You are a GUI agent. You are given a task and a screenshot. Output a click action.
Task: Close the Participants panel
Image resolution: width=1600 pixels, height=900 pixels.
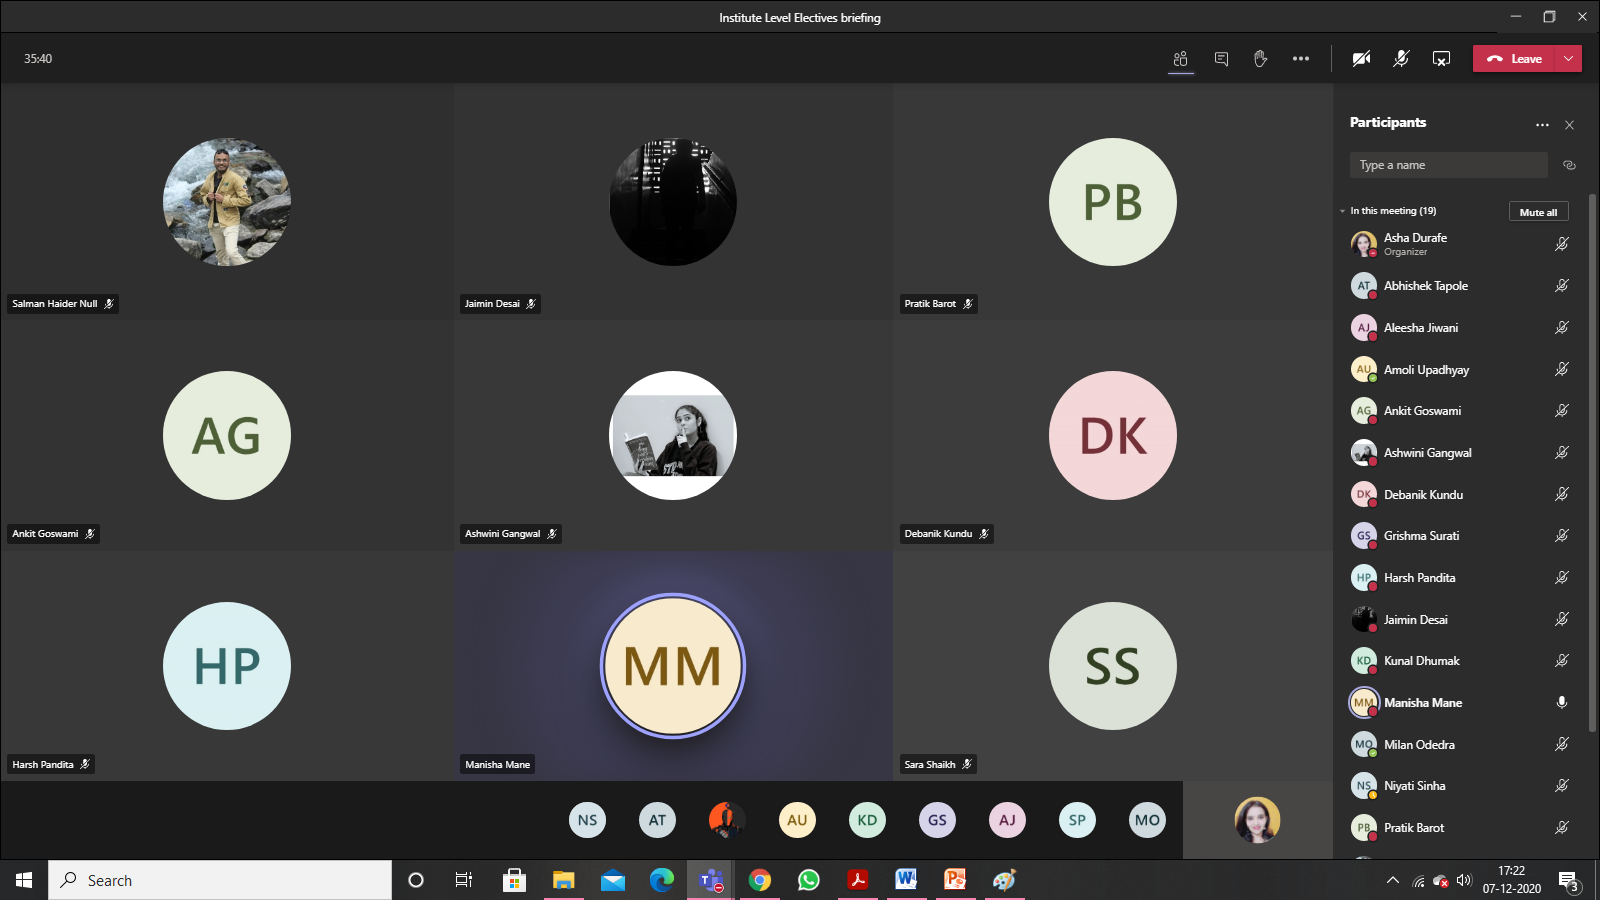pos(1569,125)
